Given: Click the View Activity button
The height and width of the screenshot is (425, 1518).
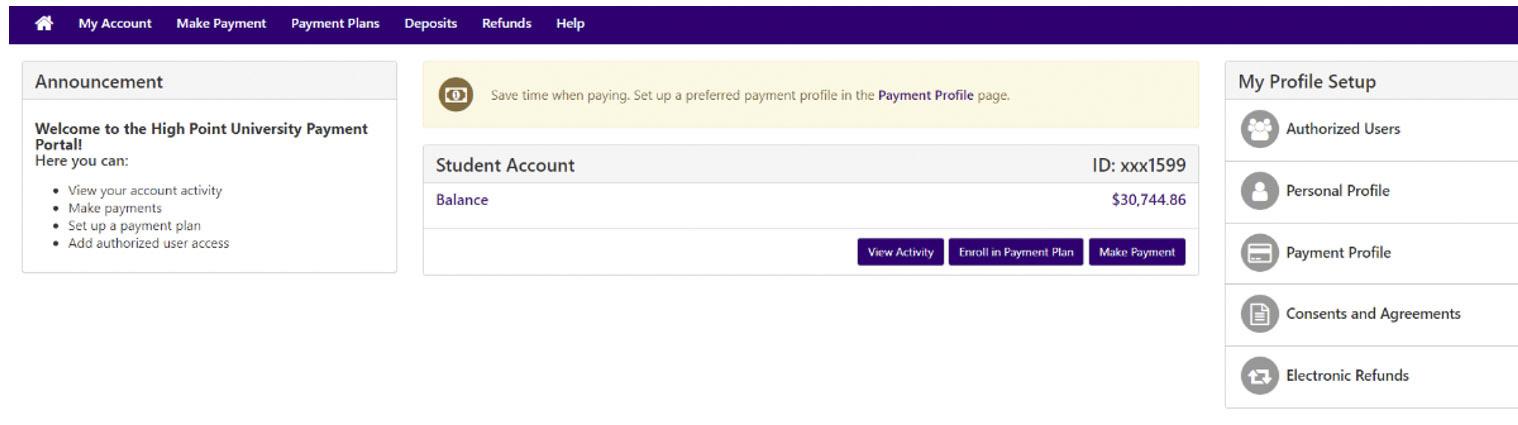Looking at the screenshot, I should 900,253.
